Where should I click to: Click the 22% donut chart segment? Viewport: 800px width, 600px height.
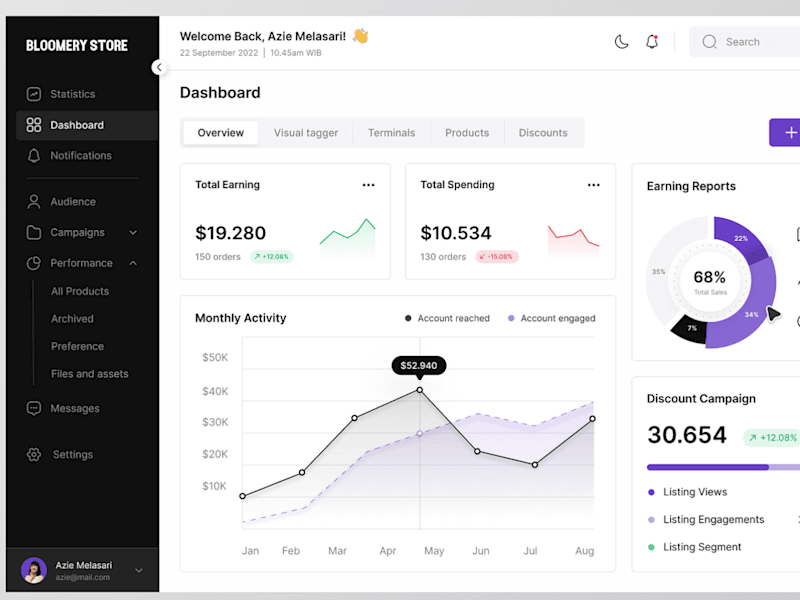tap(740, 238)
